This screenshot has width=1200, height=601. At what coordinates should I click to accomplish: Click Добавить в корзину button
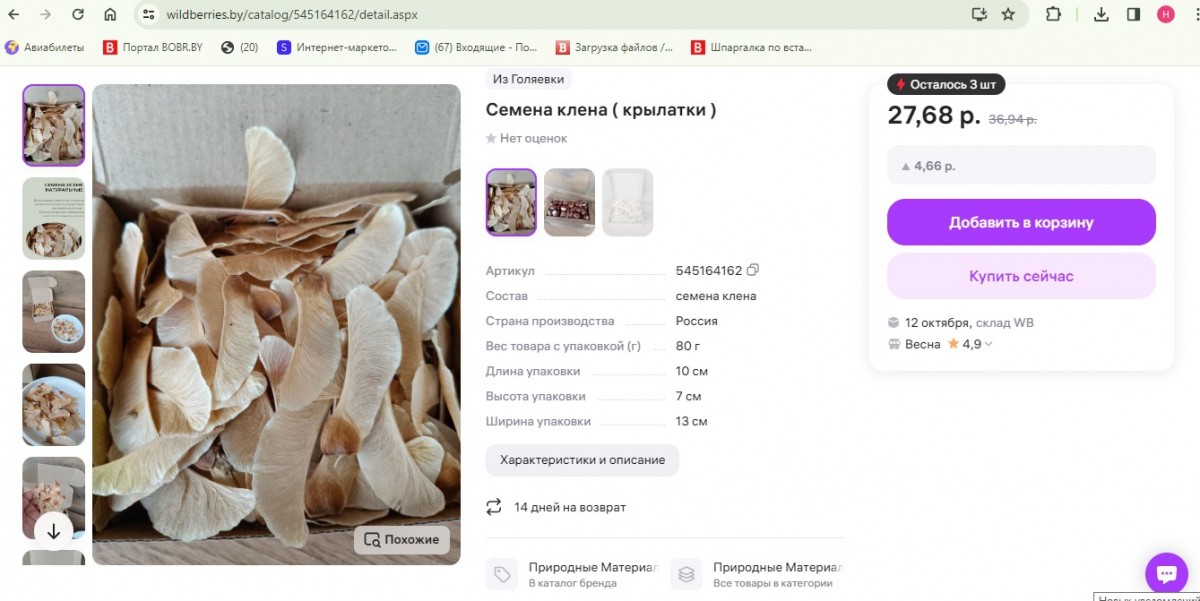(x=1021, y=222)
